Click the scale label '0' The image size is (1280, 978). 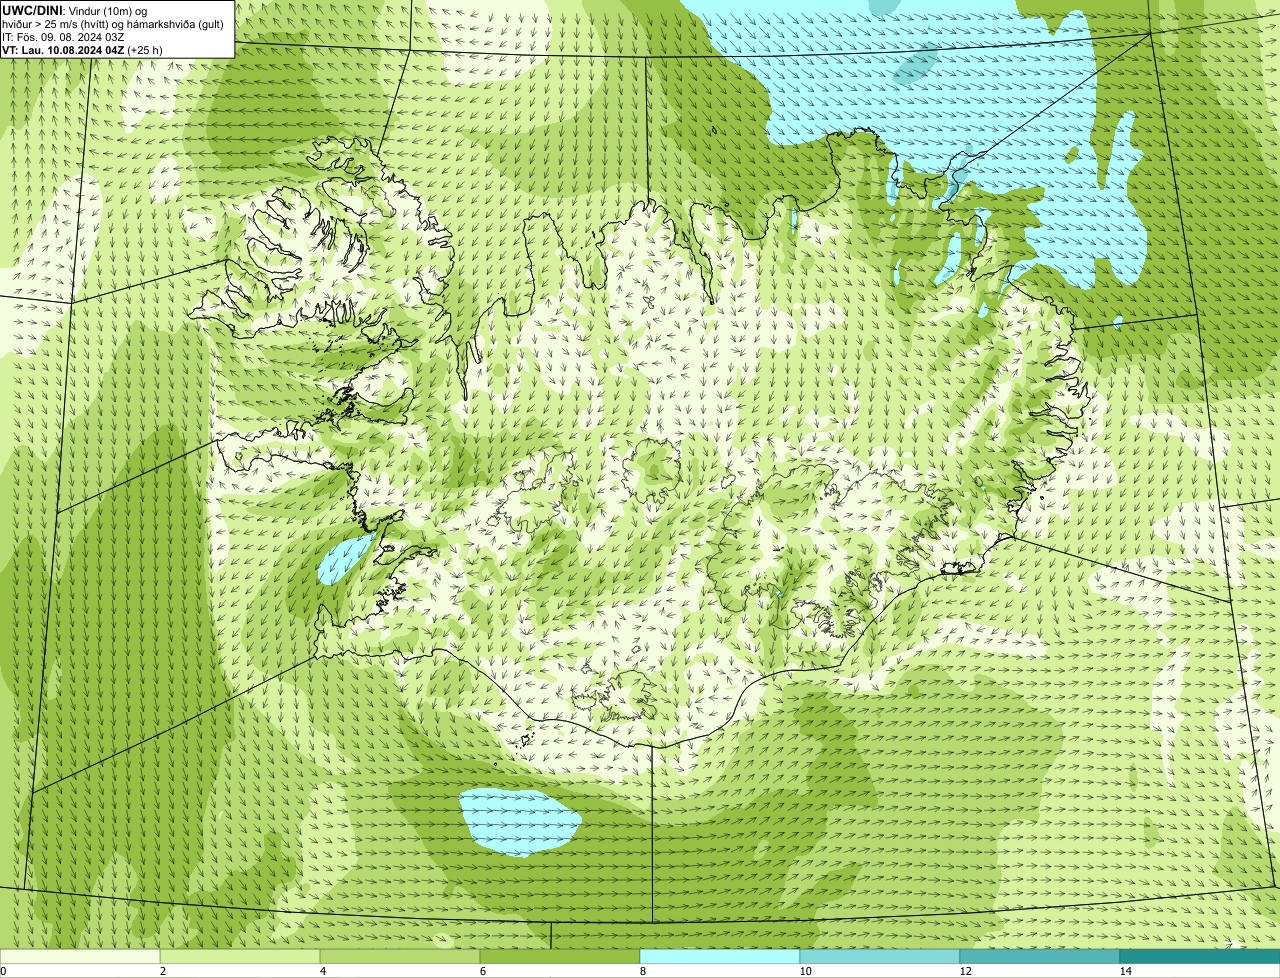pos(3,971)
